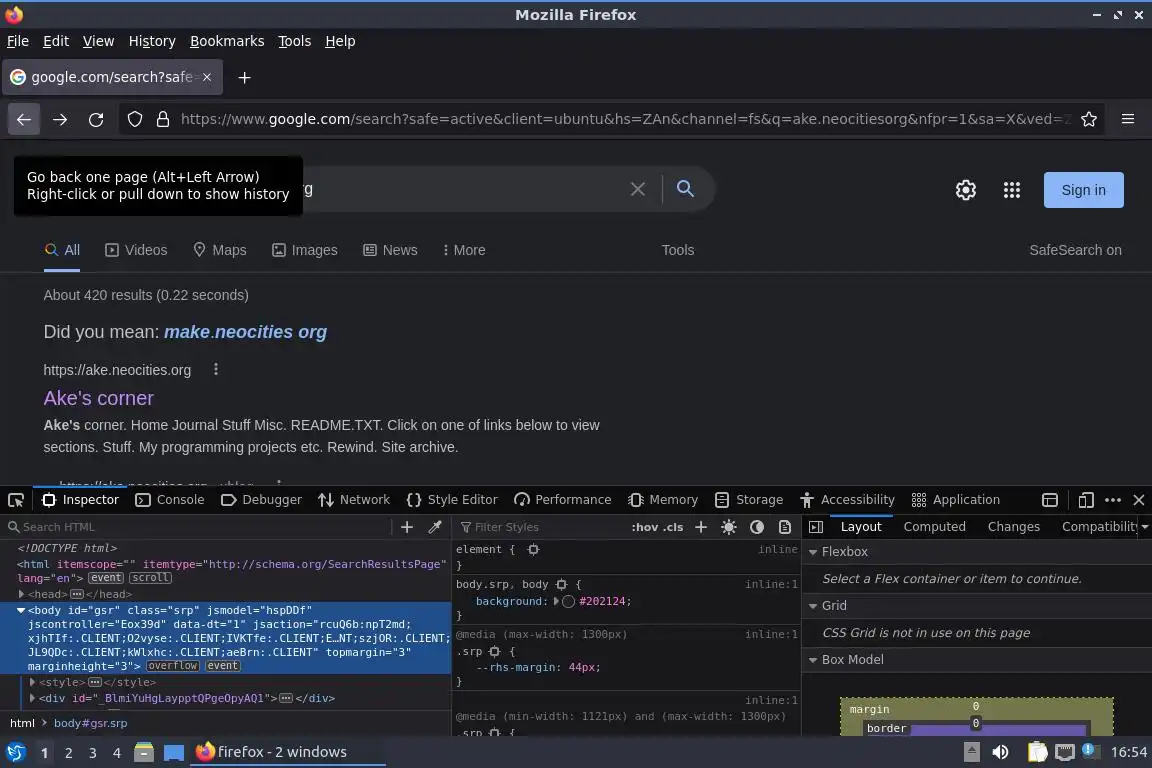Viewport: 1152px width, 768px height.
Task: Open tracking protection shield icon
Action: (x=135, y=119)
